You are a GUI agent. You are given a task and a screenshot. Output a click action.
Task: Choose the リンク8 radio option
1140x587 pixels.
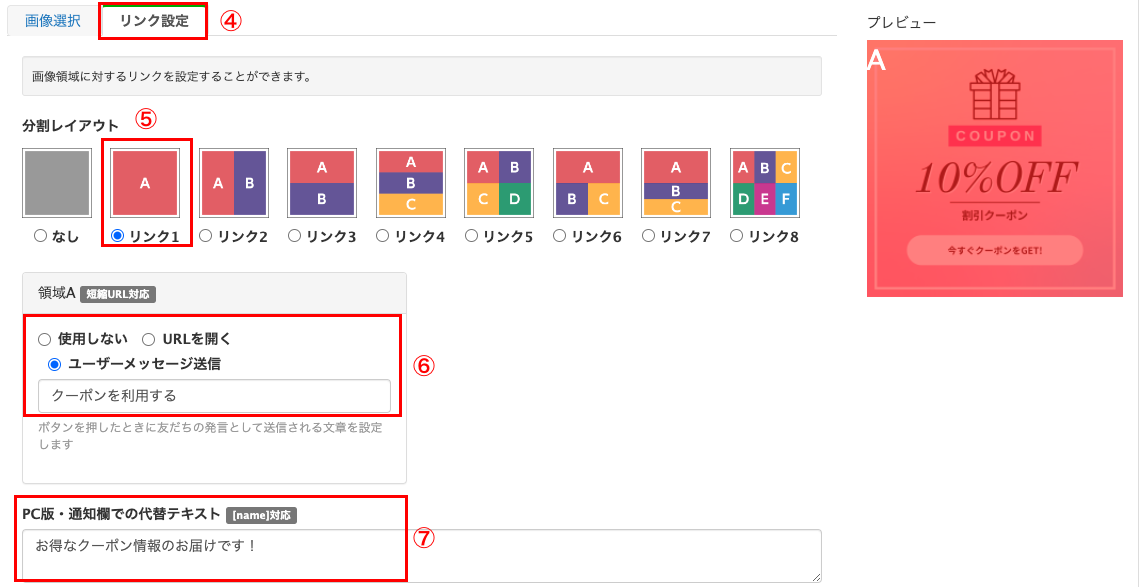click(x=736, y=236)
